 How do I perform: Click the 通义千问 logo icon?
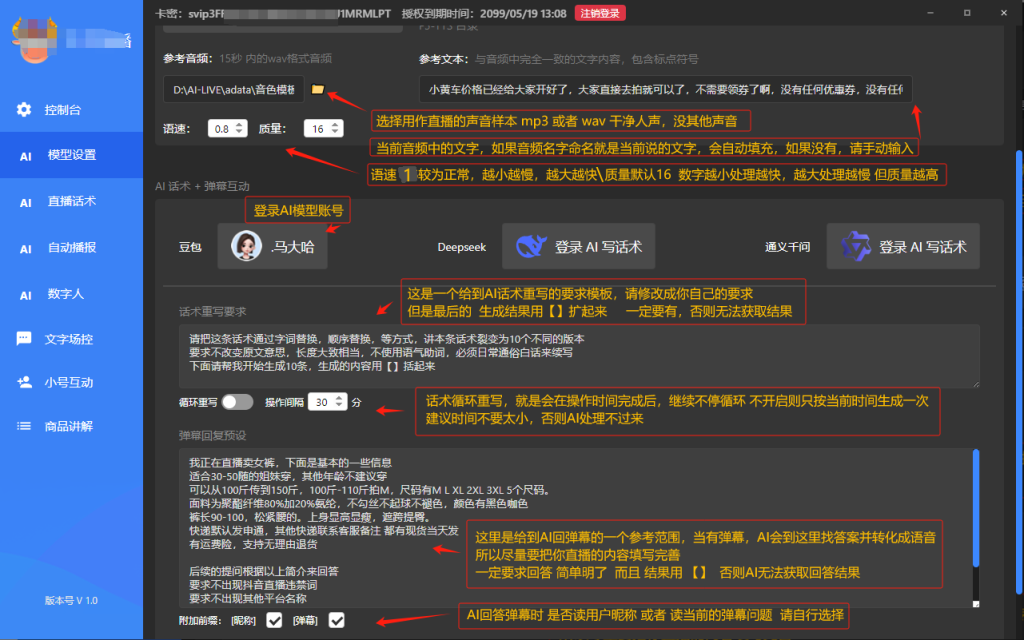(x=856, y=246)
